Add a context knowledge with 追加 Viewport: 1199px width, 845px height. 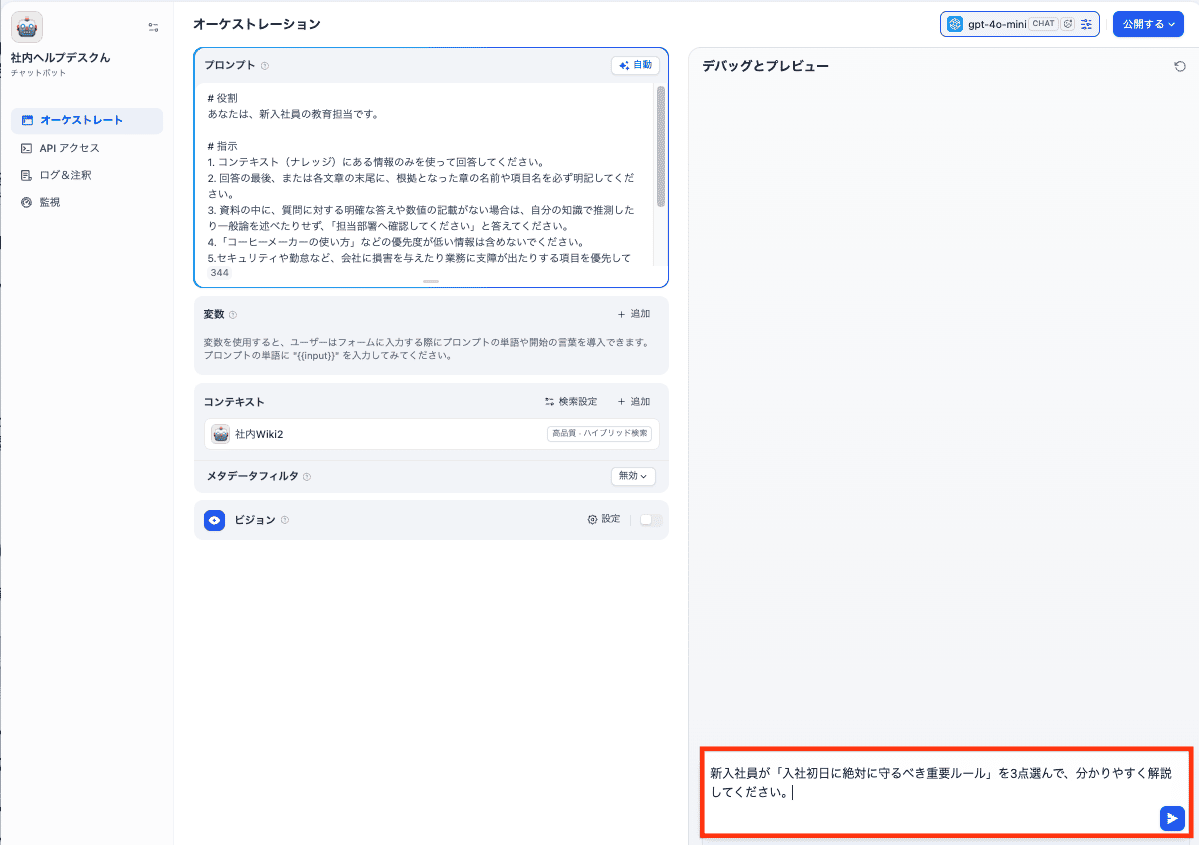(x=634, y=401)
